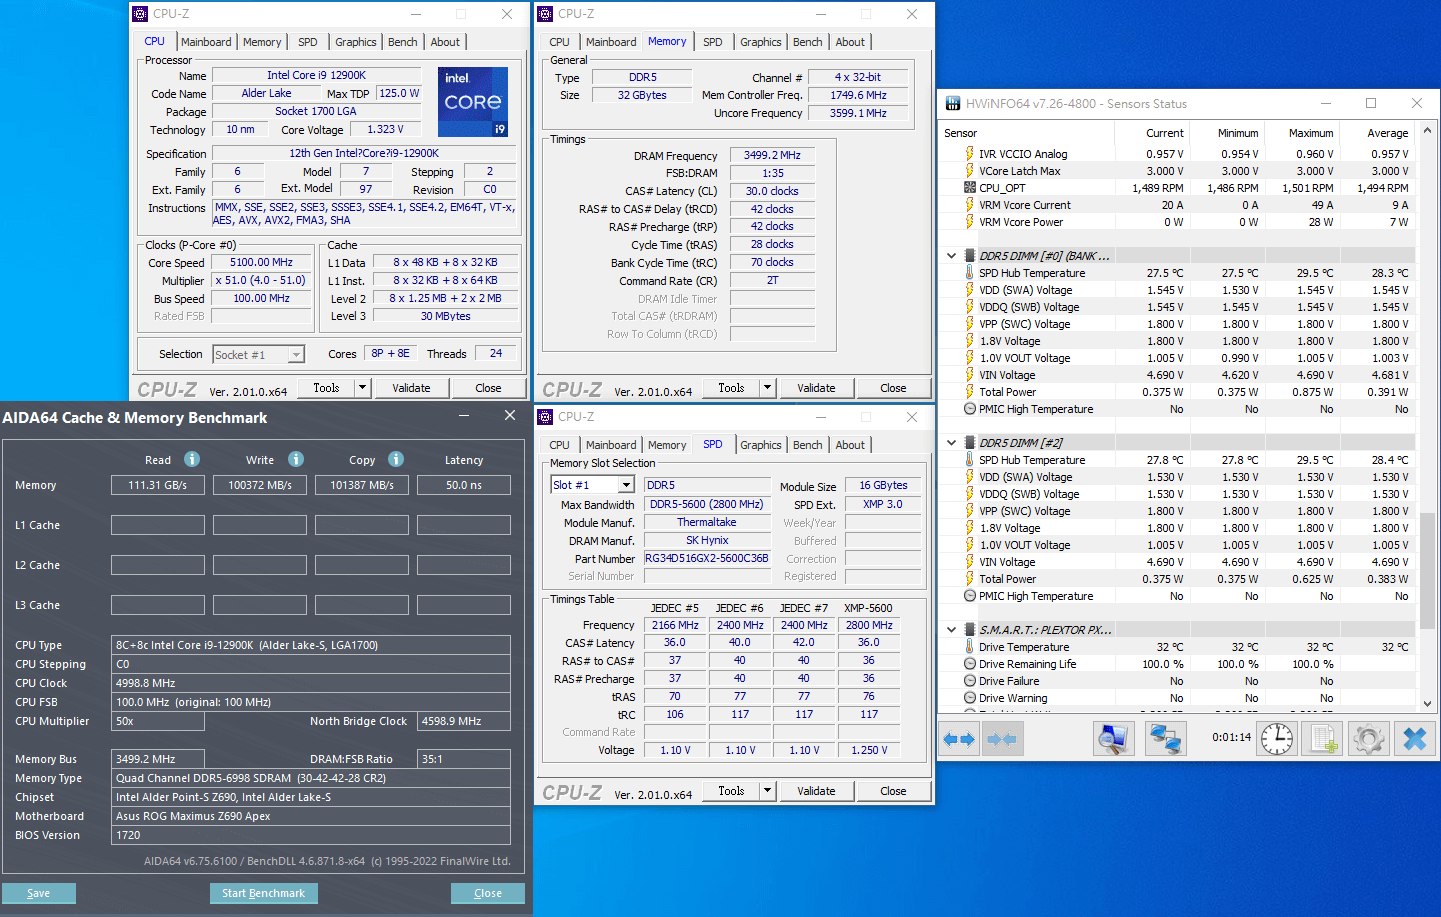
Task: Open the About tab in CPU-Z SPD window
Action: tap(850, 445)
